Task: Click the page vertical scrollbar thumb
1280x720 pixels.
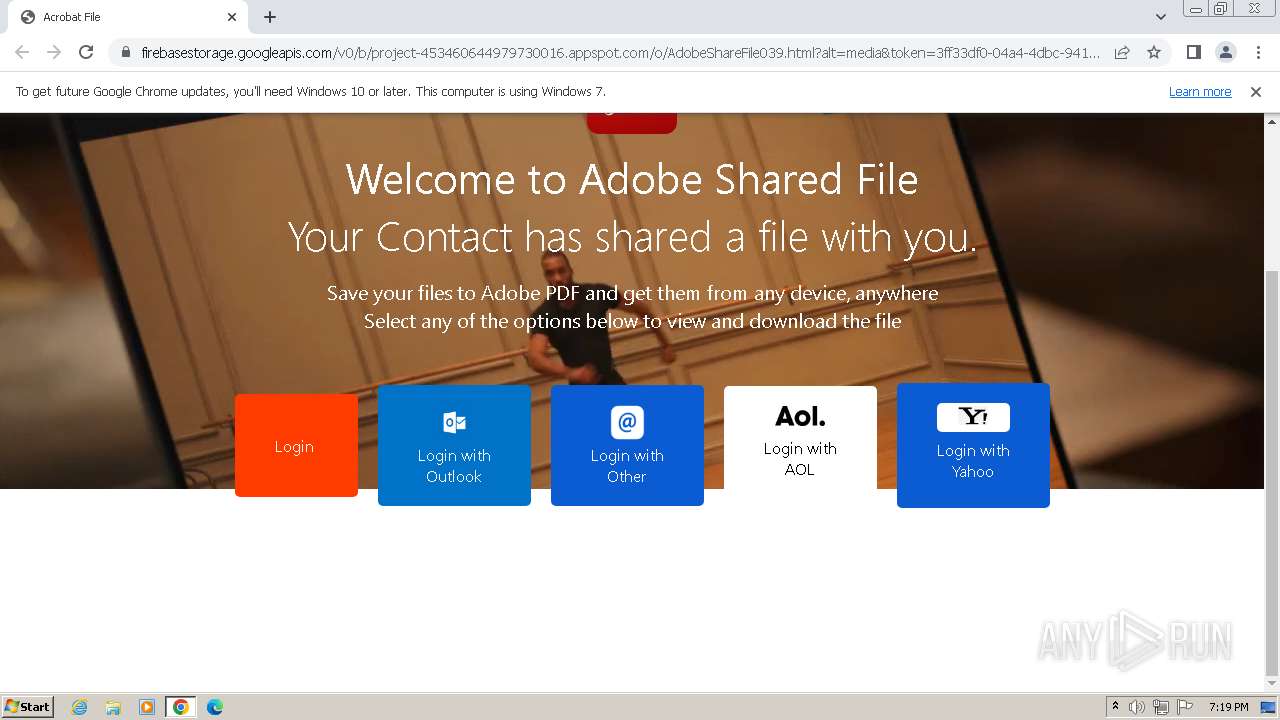Action: point(1272,473)
